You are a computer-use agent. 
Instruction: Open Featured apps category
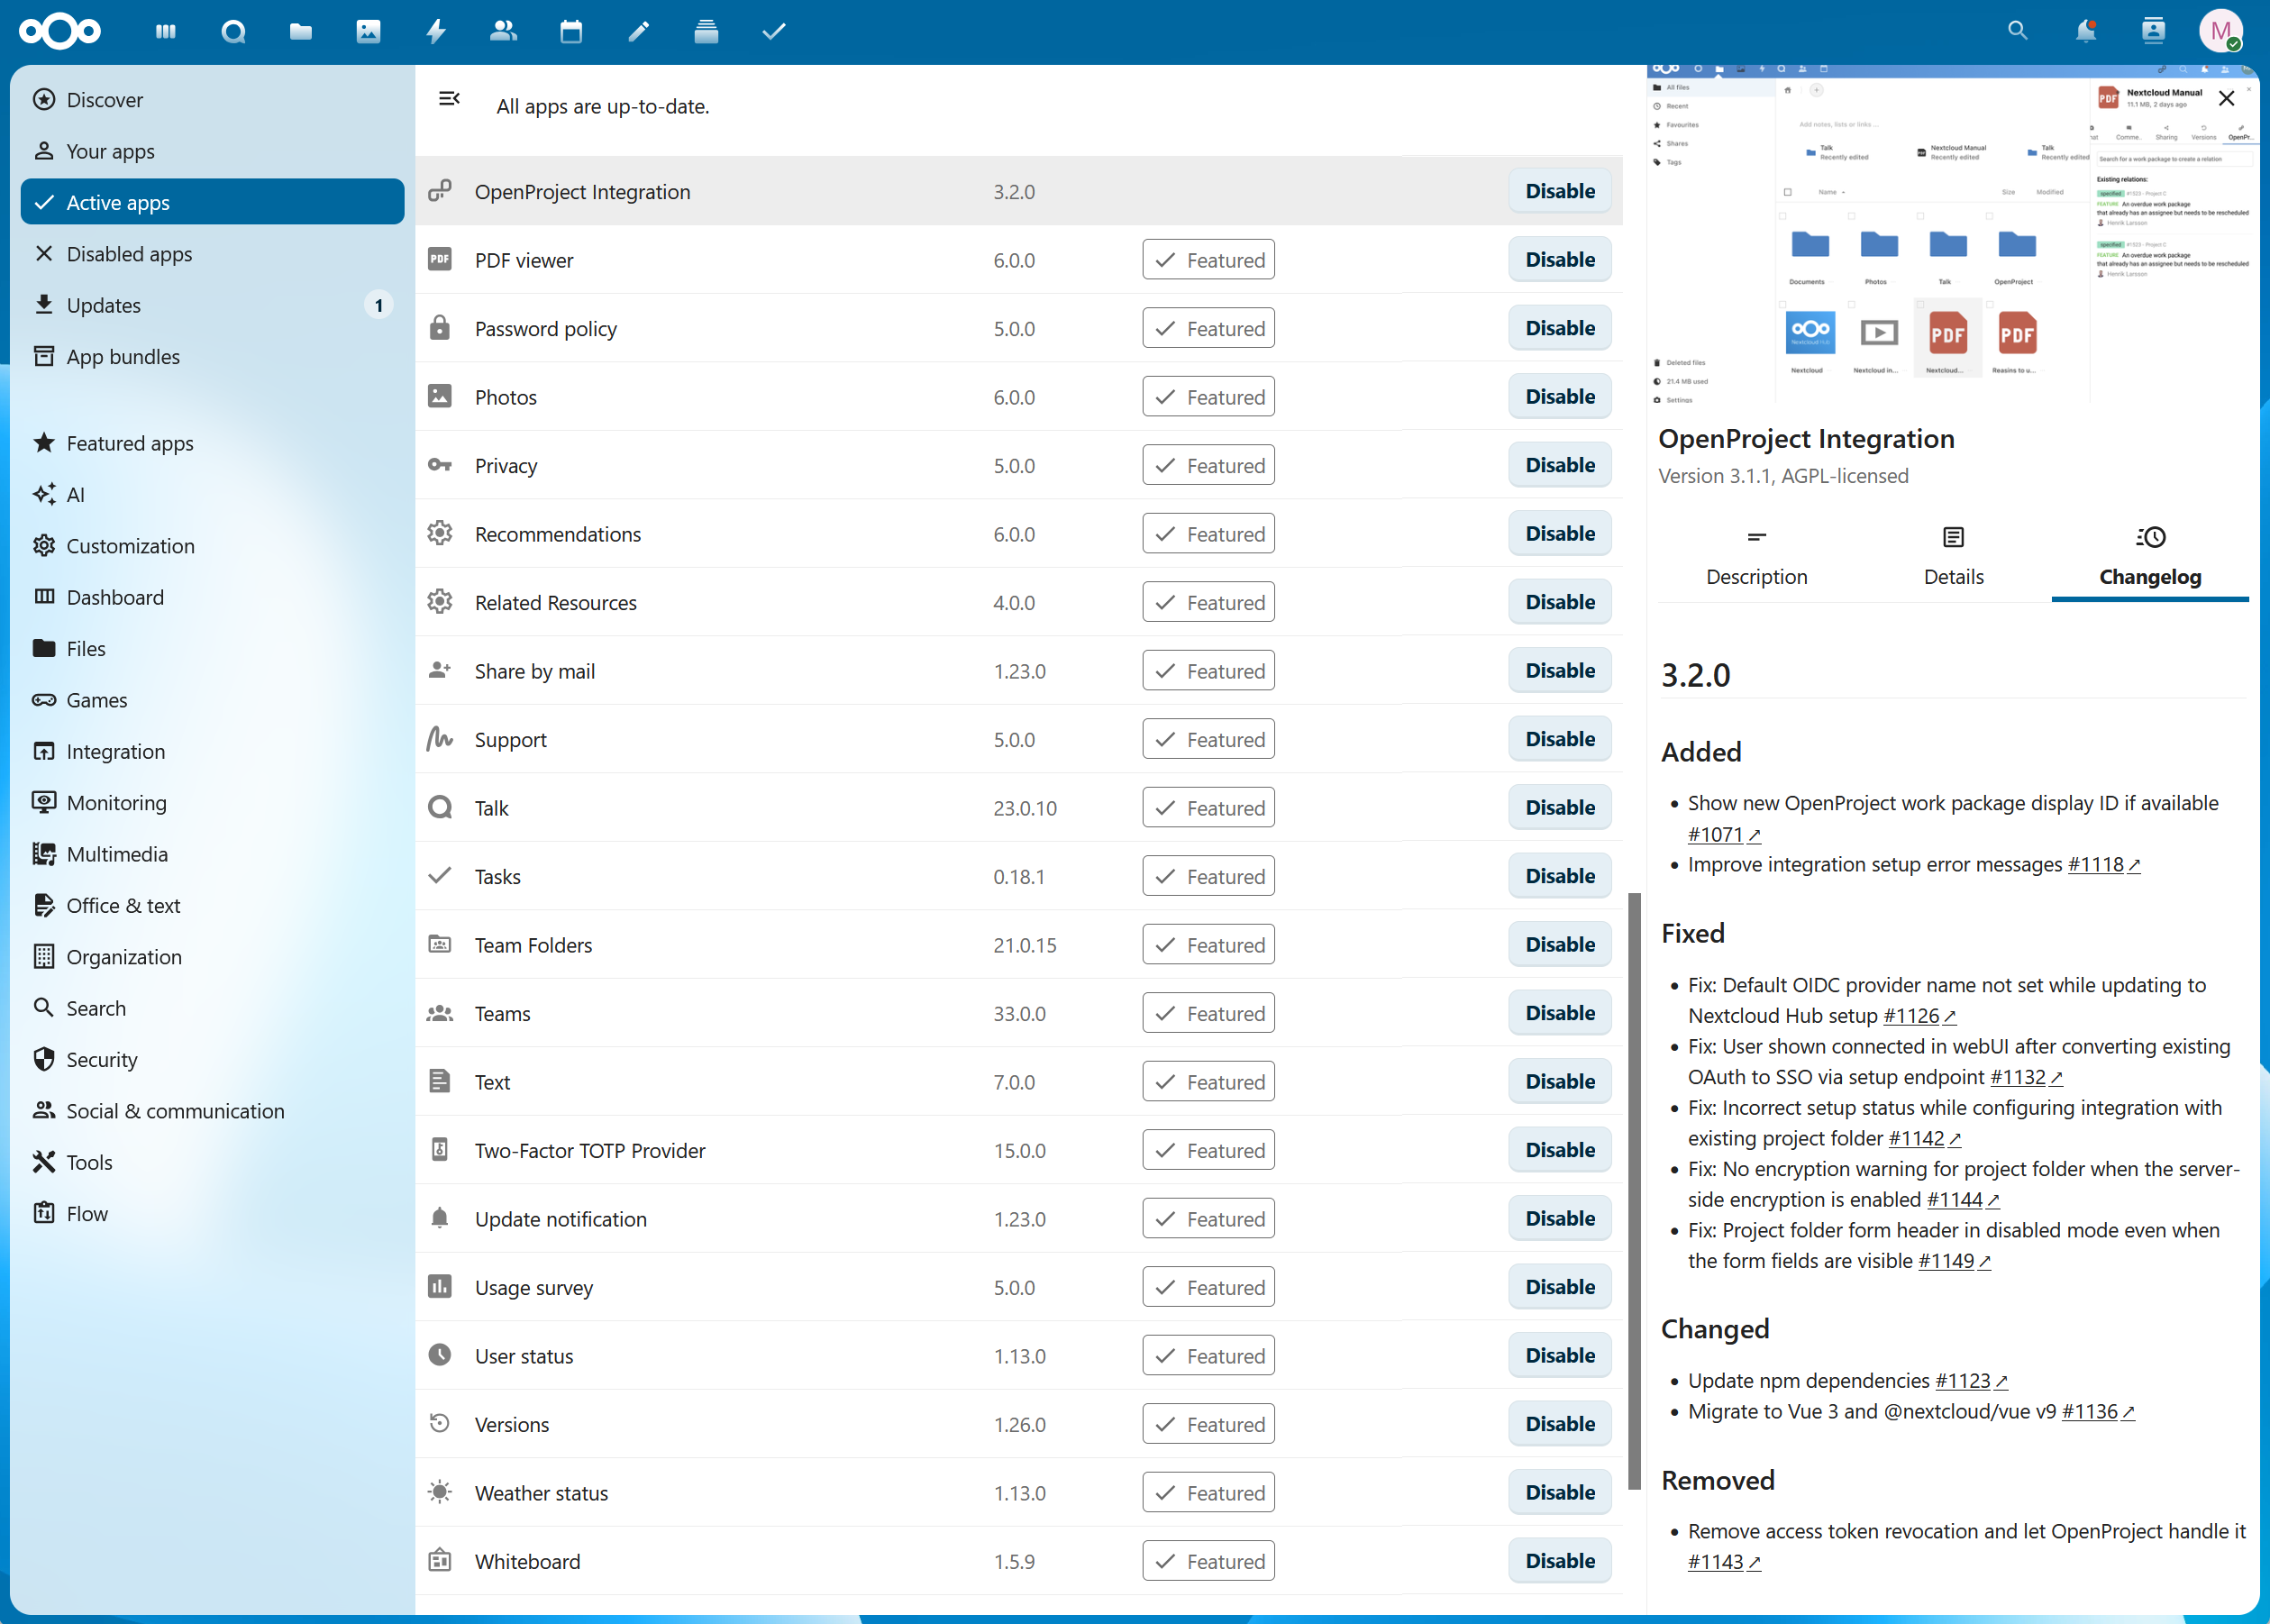click(212, 443)
